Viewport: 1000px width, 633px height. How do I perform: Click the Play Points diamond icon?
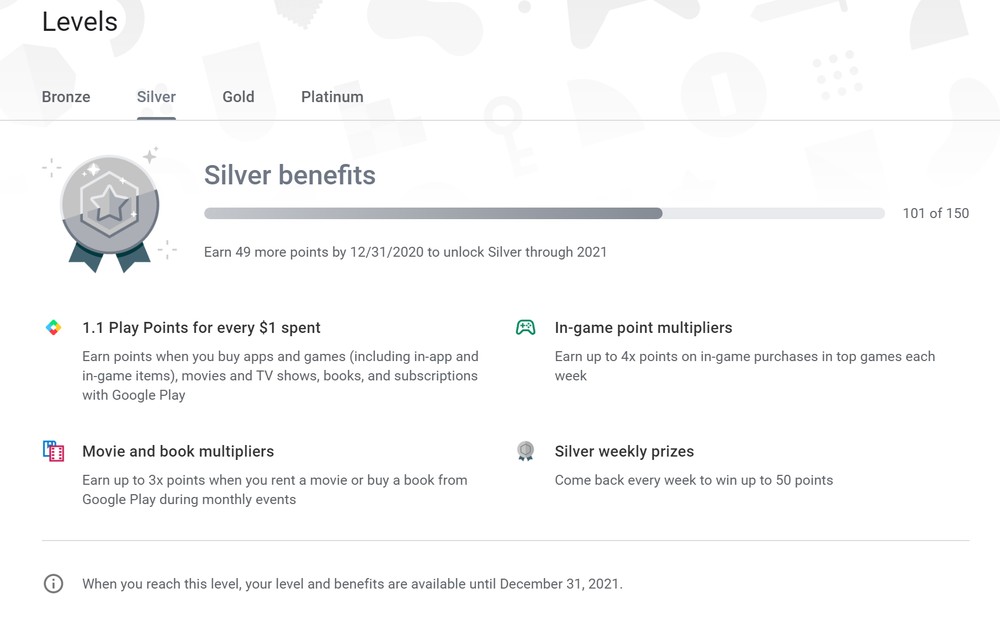click(x=53, y=328)
